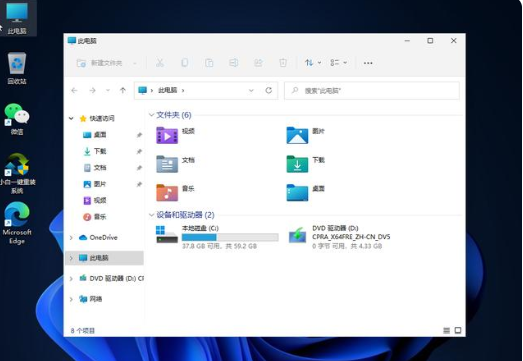Screen dimensions: 523x361
Task: Open the see more ellipsis menu
Action: coord(368,63)
